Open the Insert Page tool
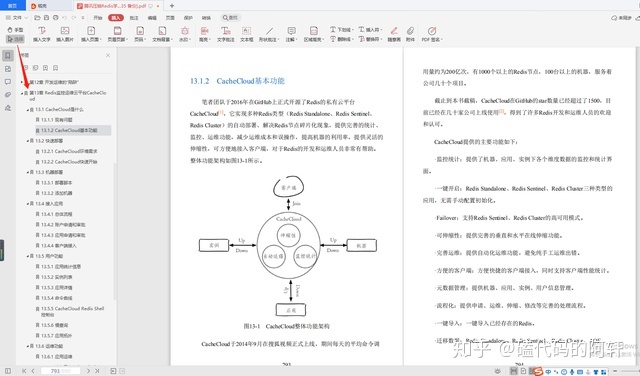Viewport: 640px width, 376px height. pyautogui.click(x=91, y=34)
